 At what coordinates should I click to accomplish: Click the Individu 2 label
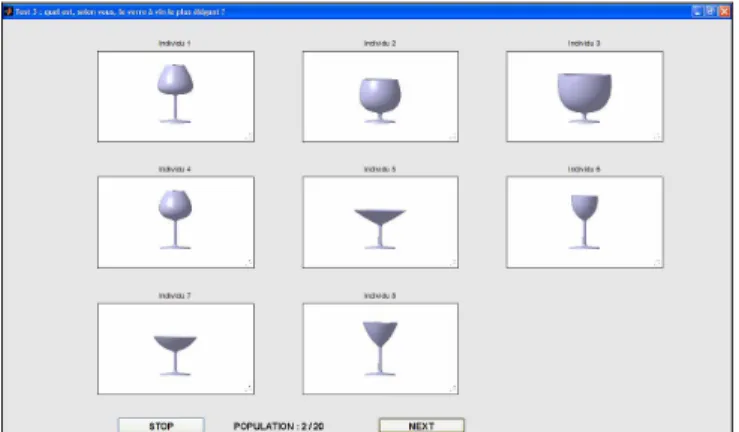tap(380, 43)
